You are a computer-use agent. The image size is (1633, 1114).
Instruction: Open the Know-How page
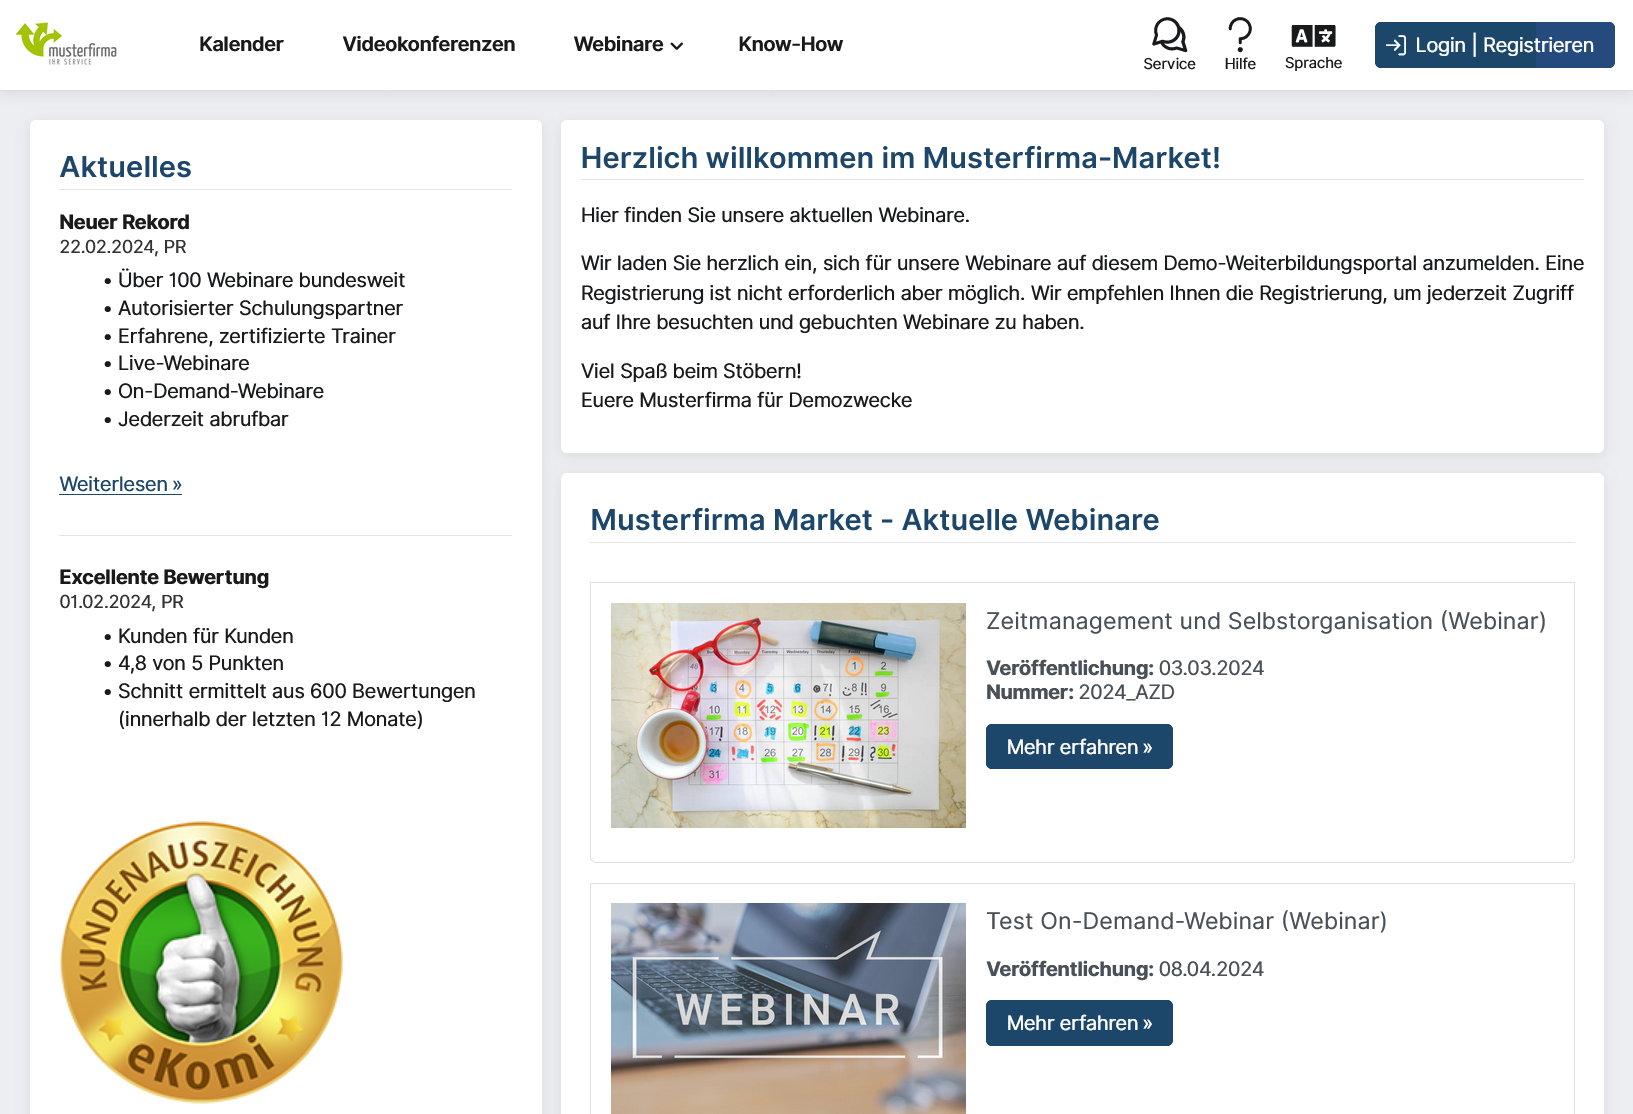click(790, 44)
